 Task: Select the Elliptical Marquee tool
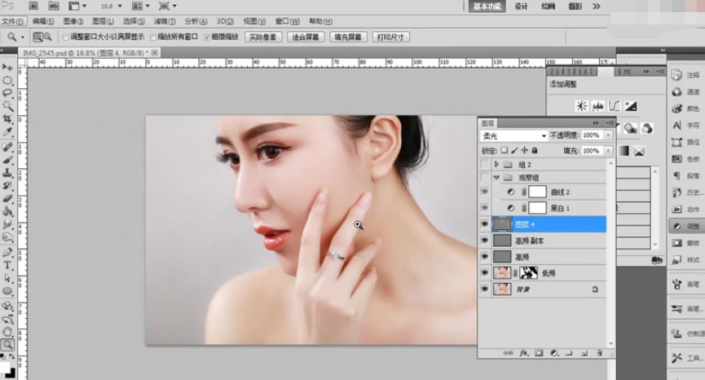(8, 80)
